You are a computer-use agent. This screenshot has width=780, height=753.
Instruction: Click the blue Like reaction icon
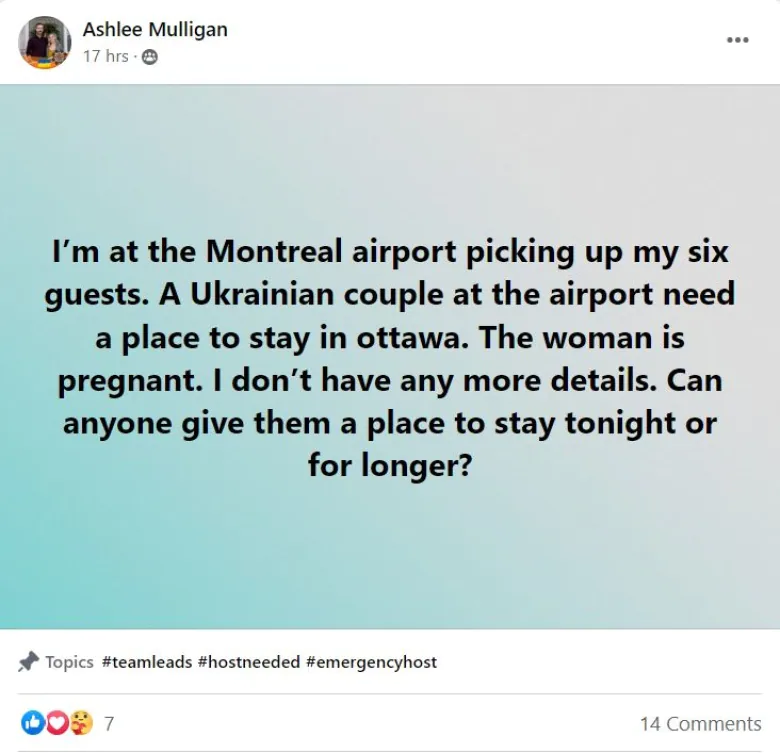(32, 723)
